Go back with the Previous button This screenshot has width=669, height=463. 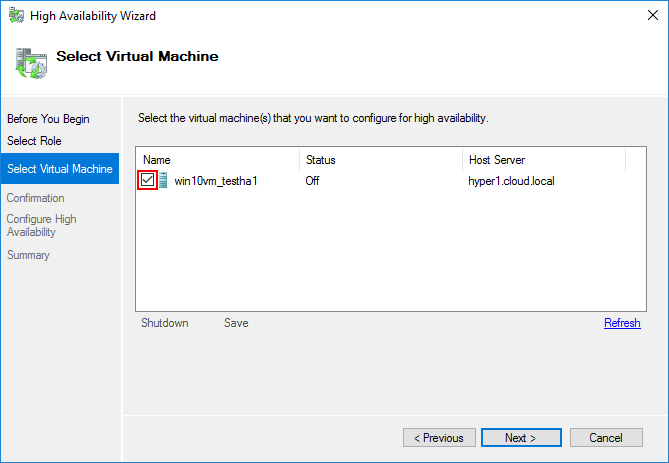[439, 438]
